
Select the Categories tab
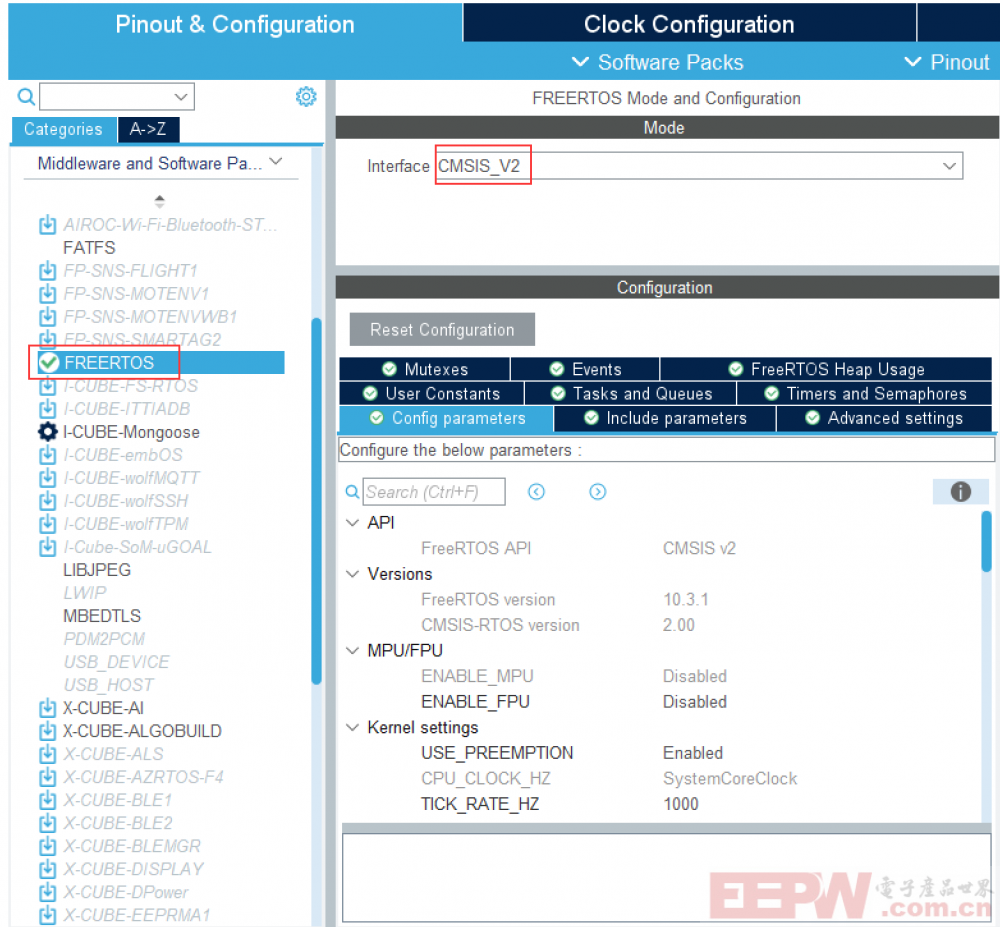64,129
